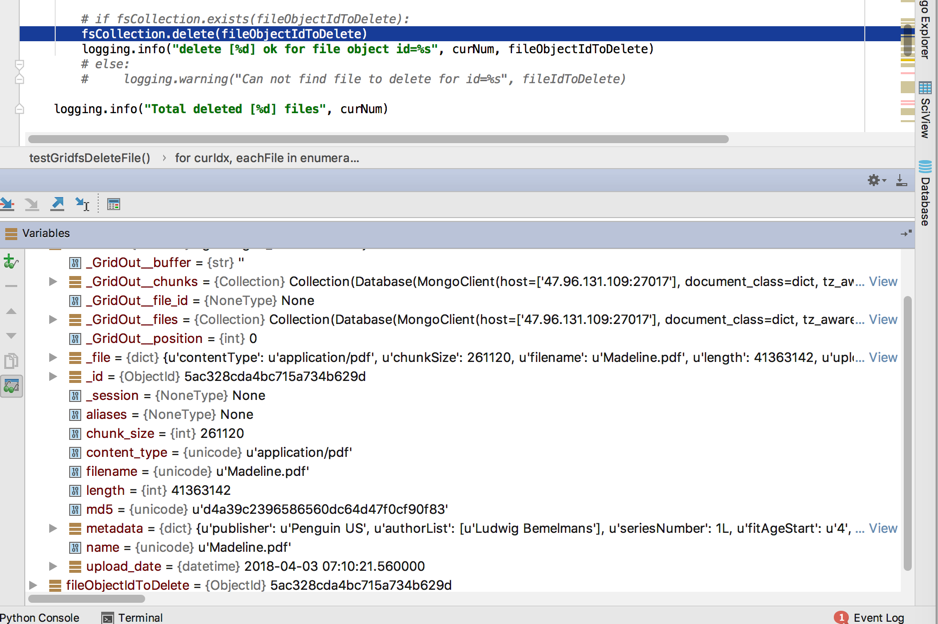Toggle the Show Watches in Variables icon
Viewport: 938px width, 624px height.
pos(11,386)
